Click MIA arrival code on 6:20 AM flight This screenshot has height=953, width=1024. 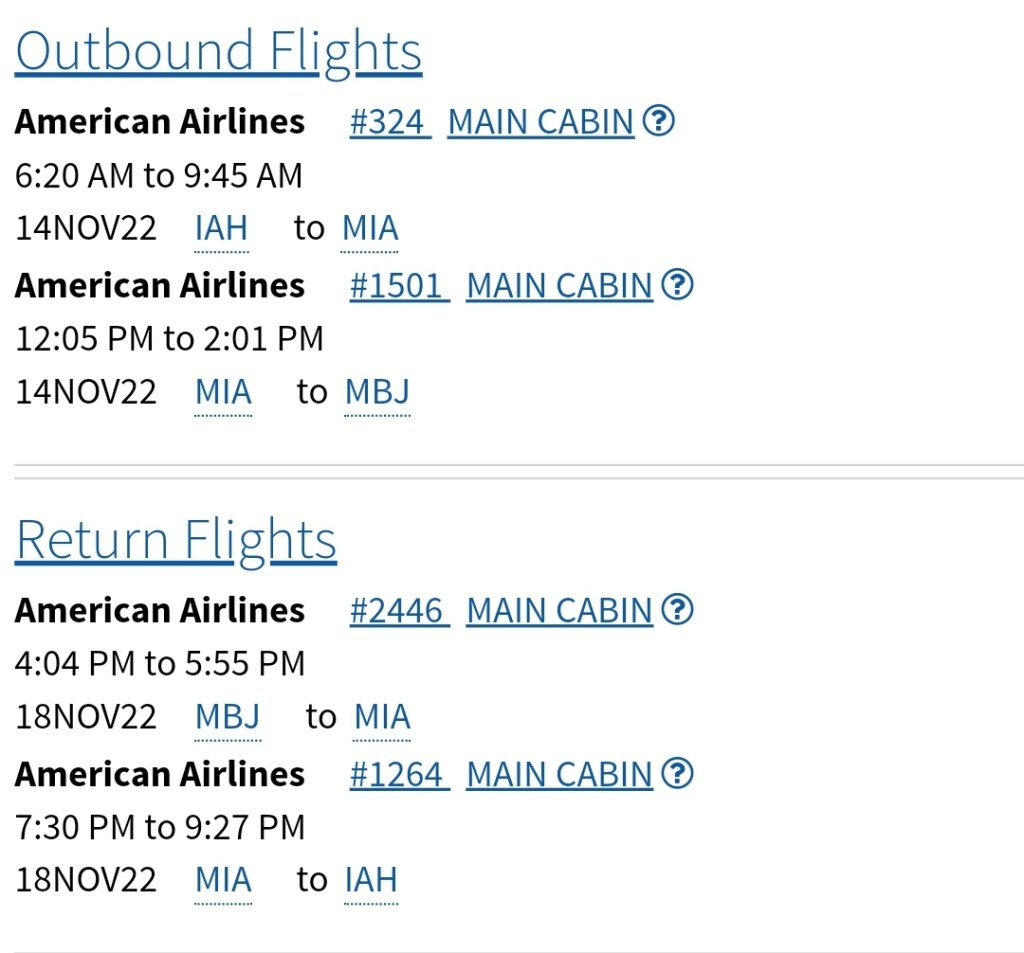tap(370, 228)
